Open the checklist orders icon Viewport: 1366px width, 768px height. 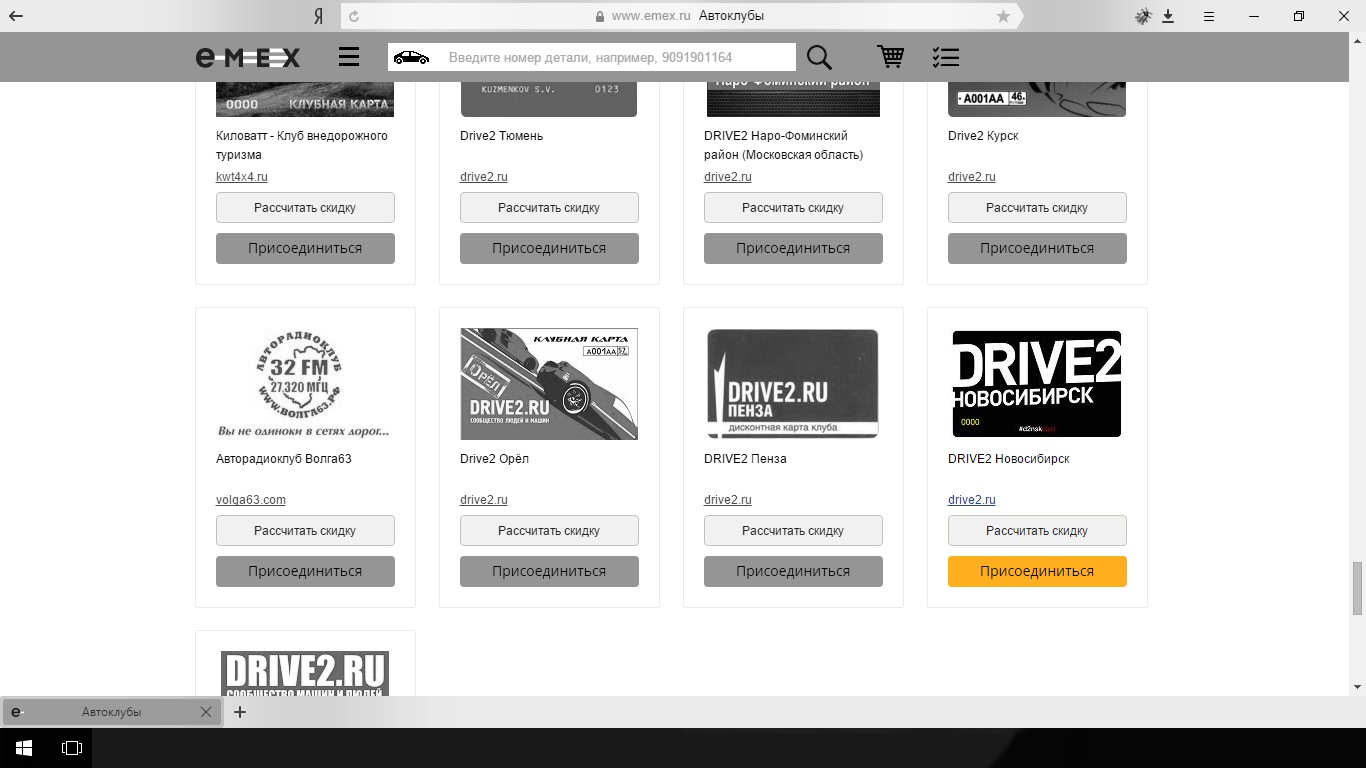point(945,57)
